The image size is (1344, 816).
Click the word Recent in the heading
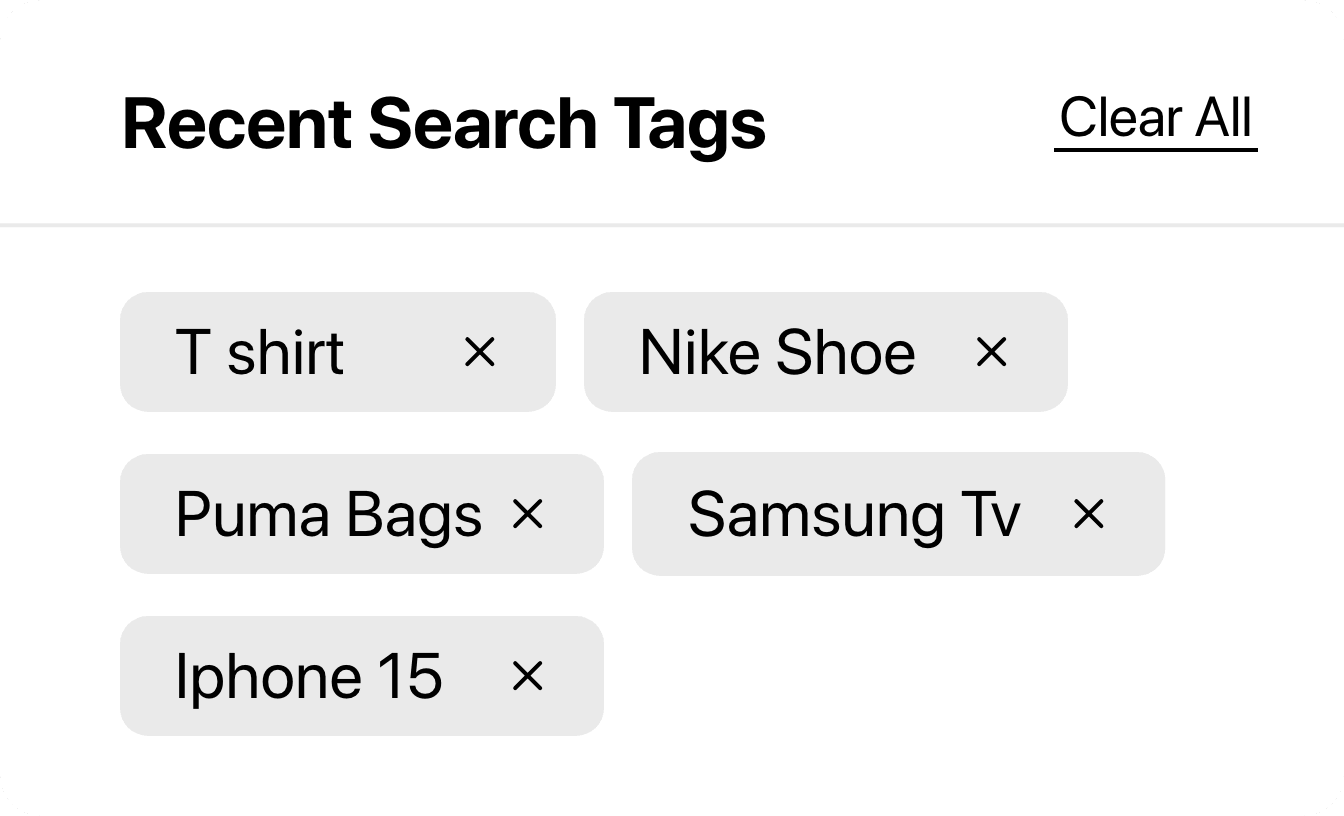[236, 124]
